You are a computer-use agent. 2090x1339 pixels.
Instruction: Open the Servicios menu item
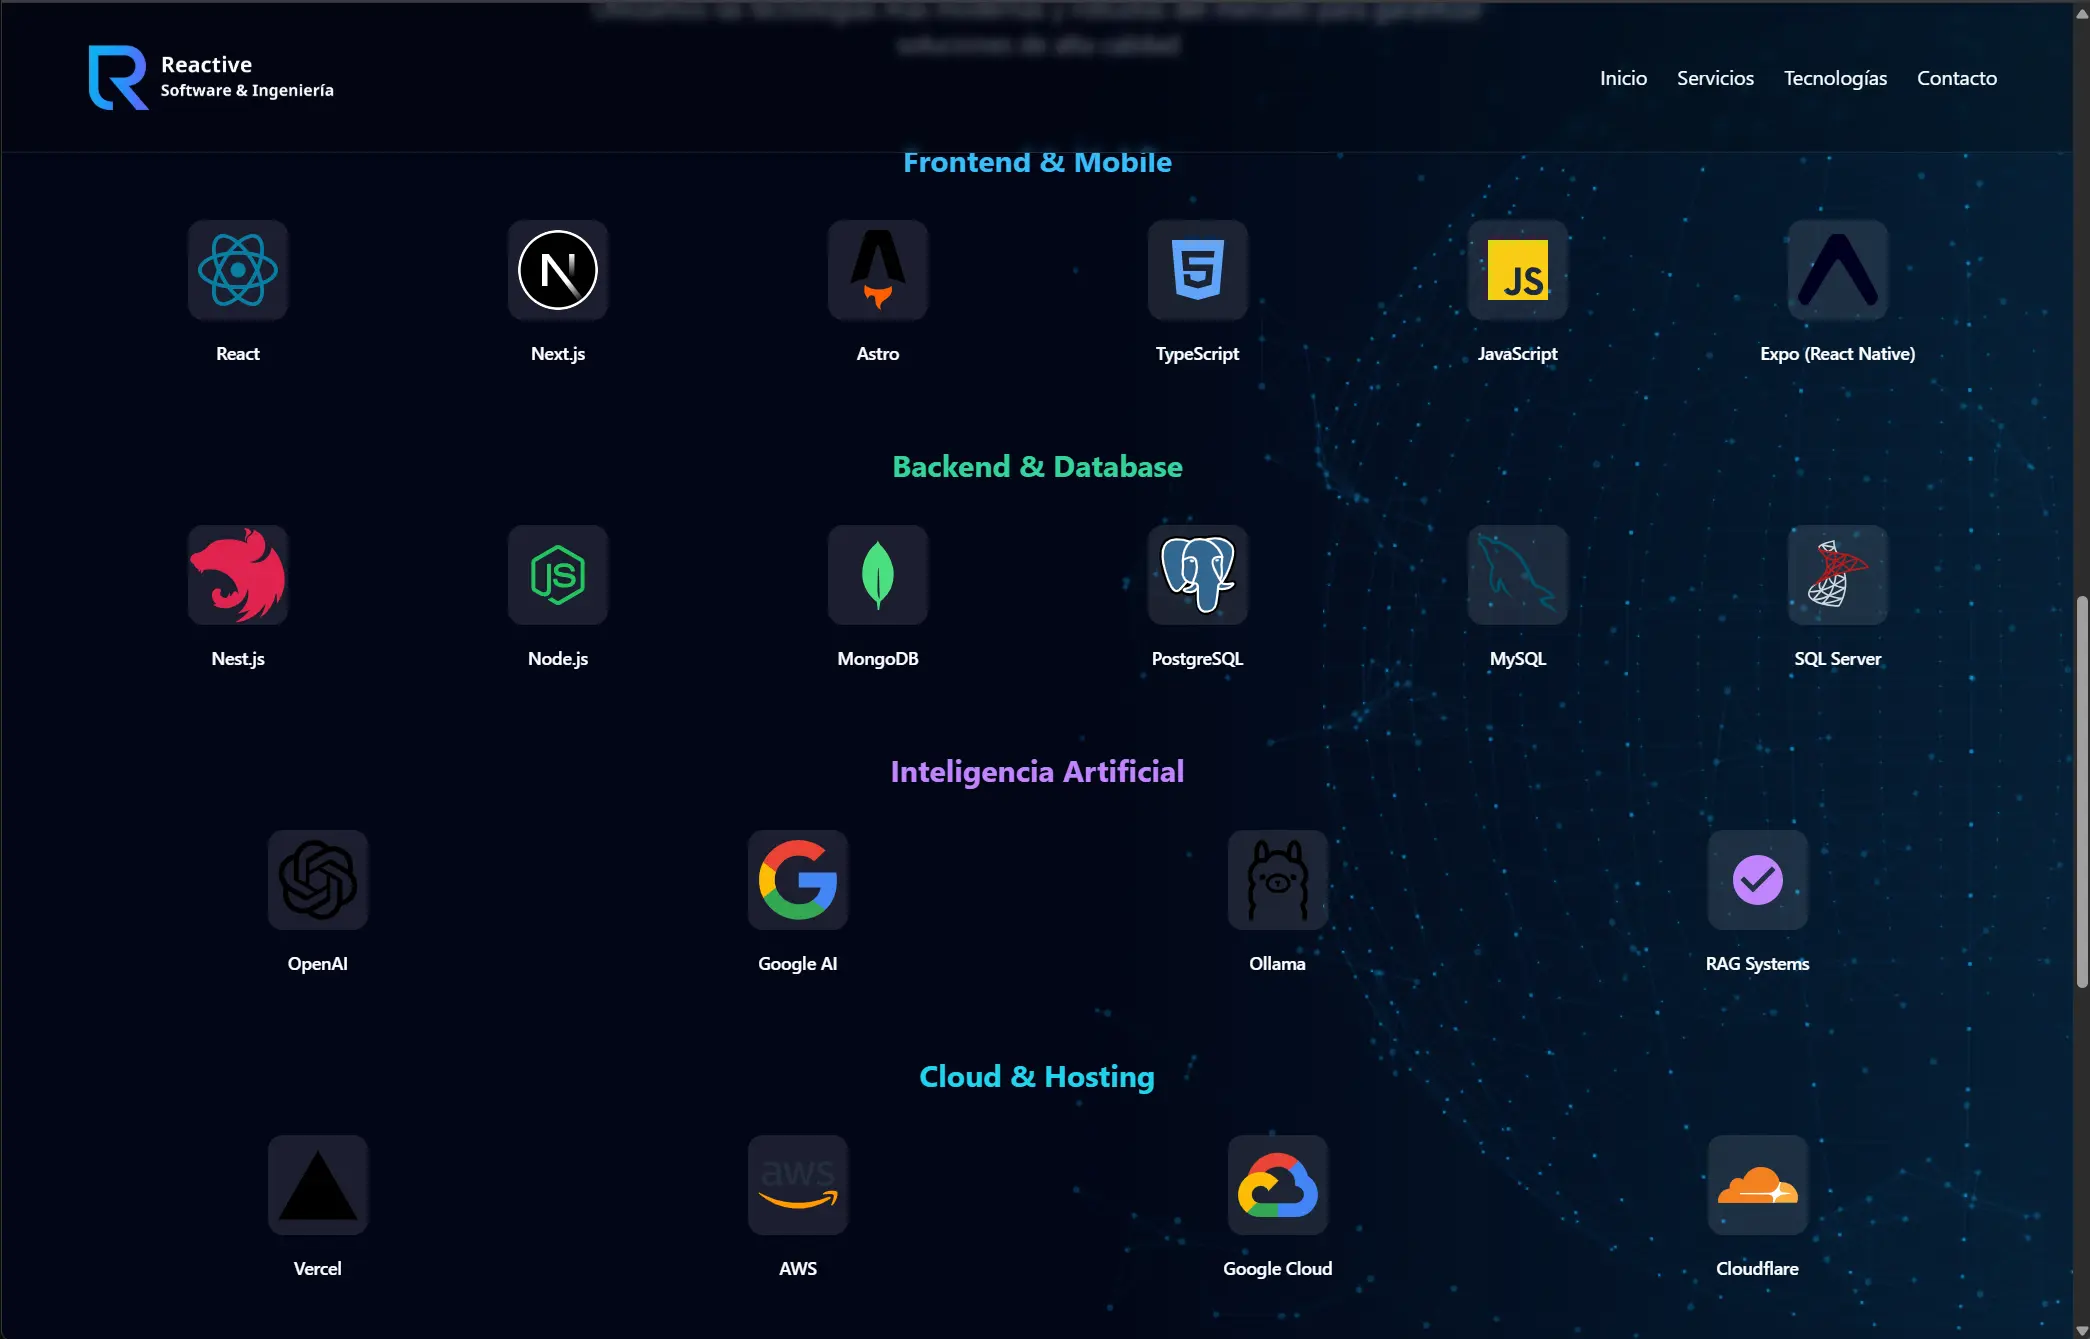pyautogui.click(x=1715, y=78)
